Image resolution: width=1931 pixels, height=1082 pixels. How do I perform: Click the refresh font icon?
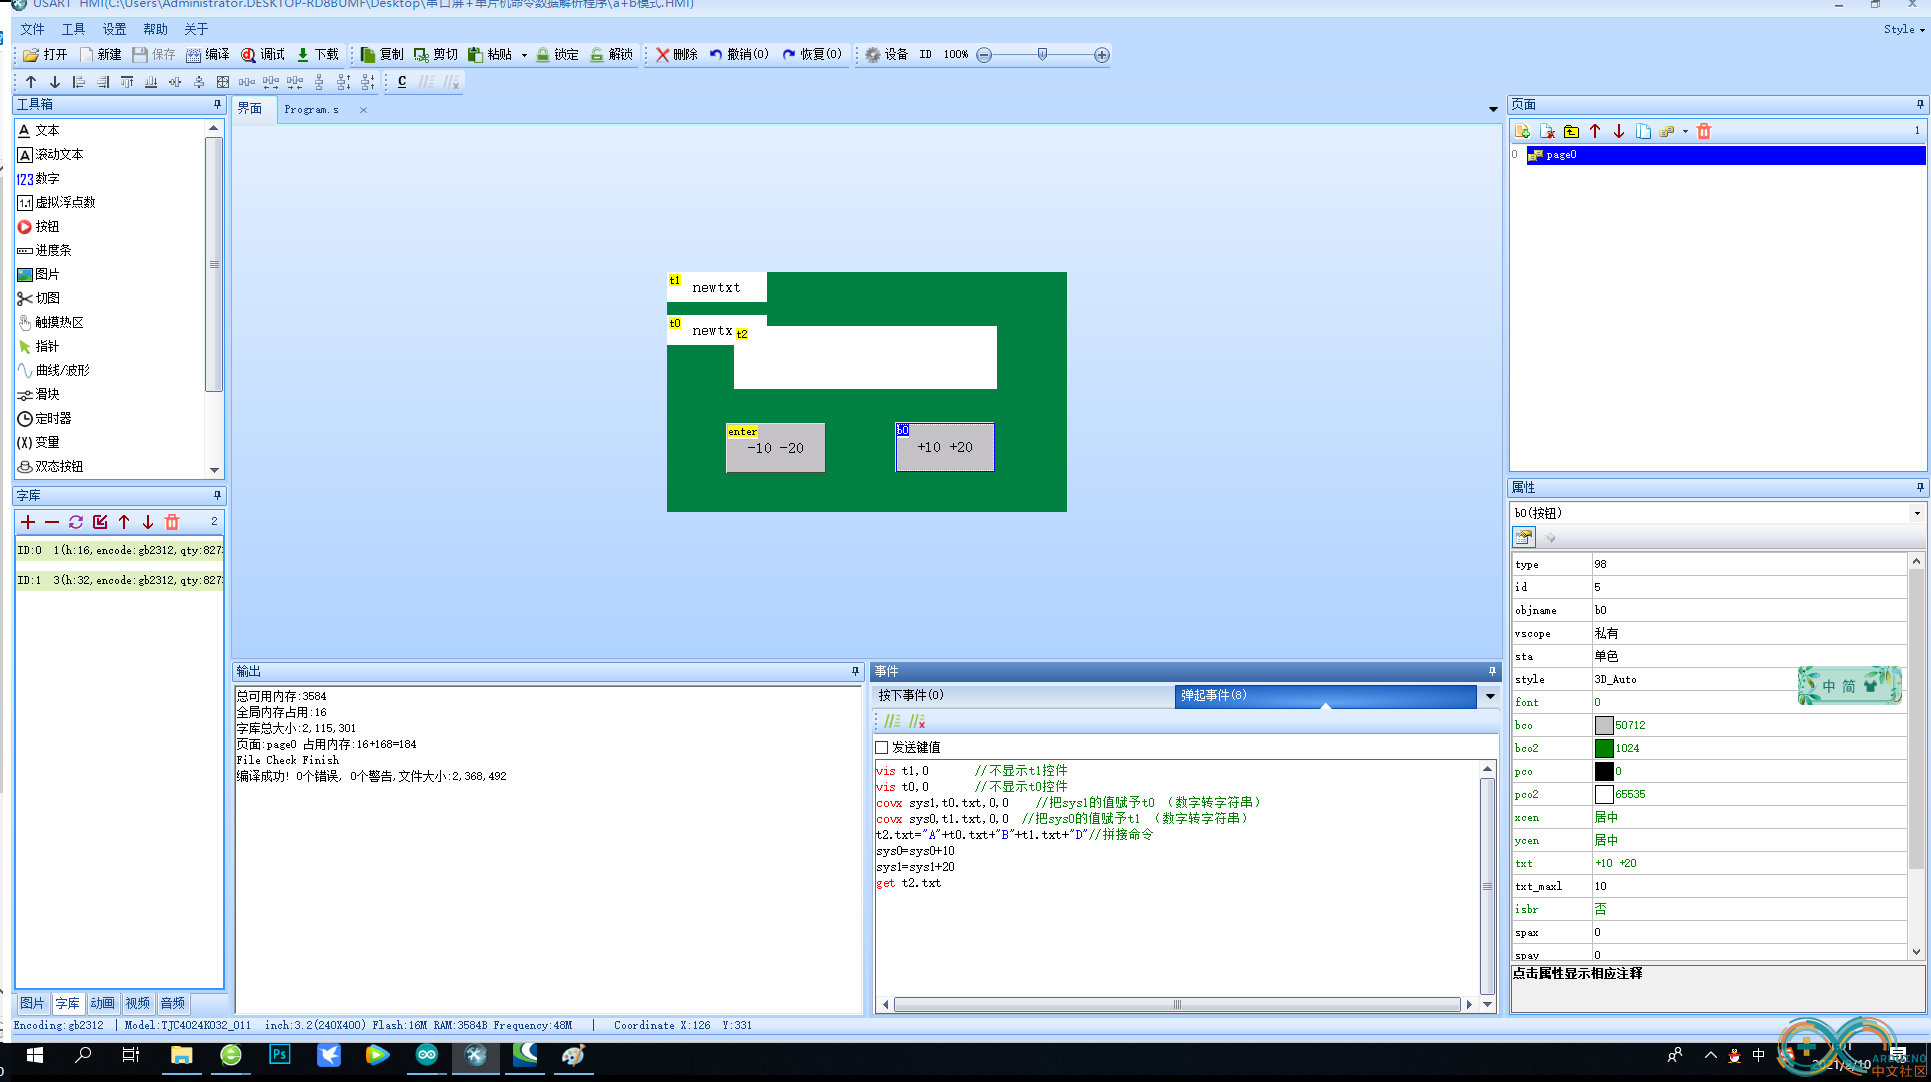(x=76, y=522)
